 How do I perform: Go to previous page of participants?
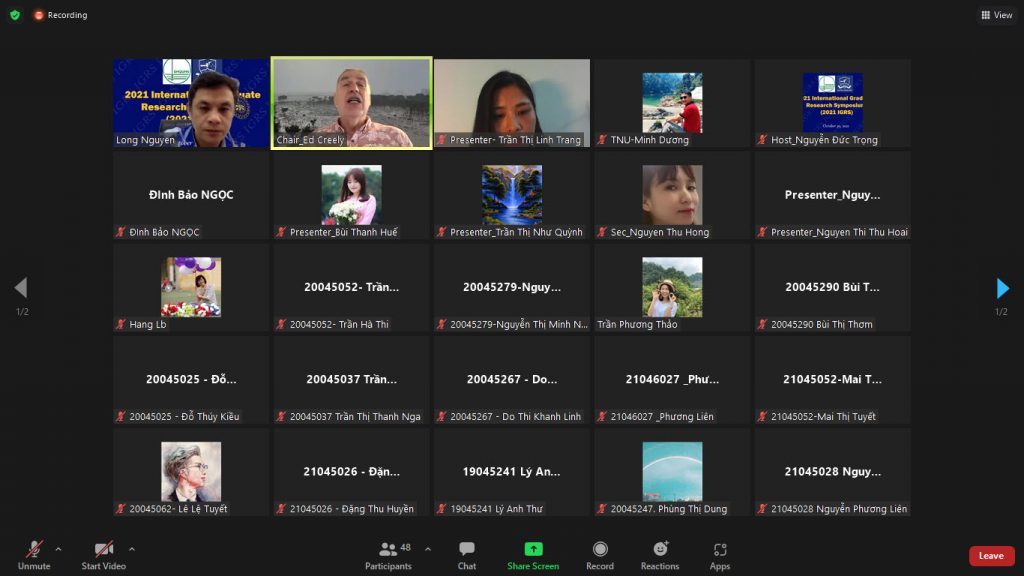point(21,288)
